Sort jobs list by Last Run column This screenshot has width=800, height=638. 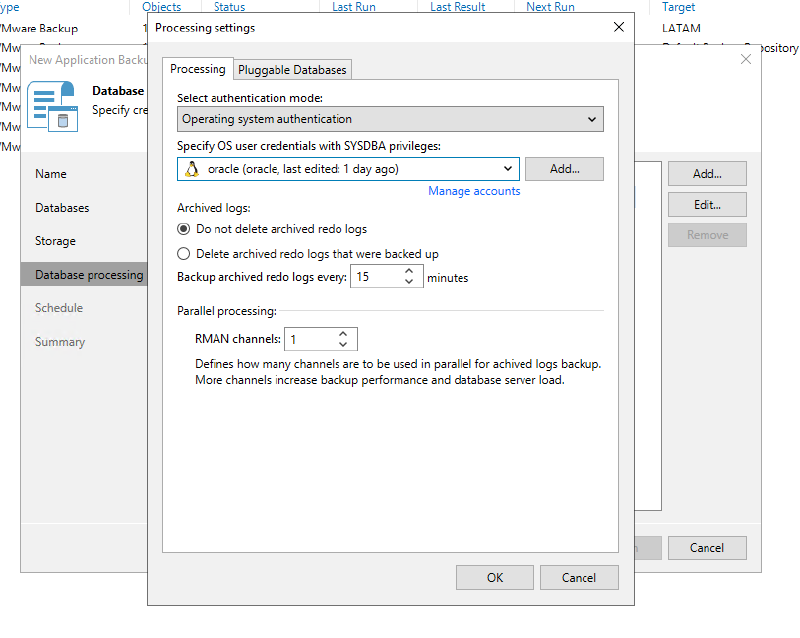point(354,7)
